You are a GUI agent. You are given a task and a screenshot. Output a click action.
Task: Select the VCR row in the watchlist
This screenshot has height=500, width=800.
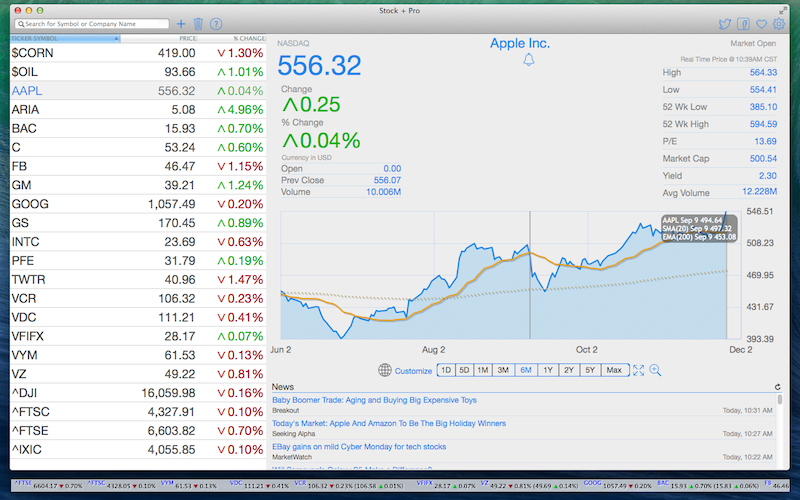138,298
